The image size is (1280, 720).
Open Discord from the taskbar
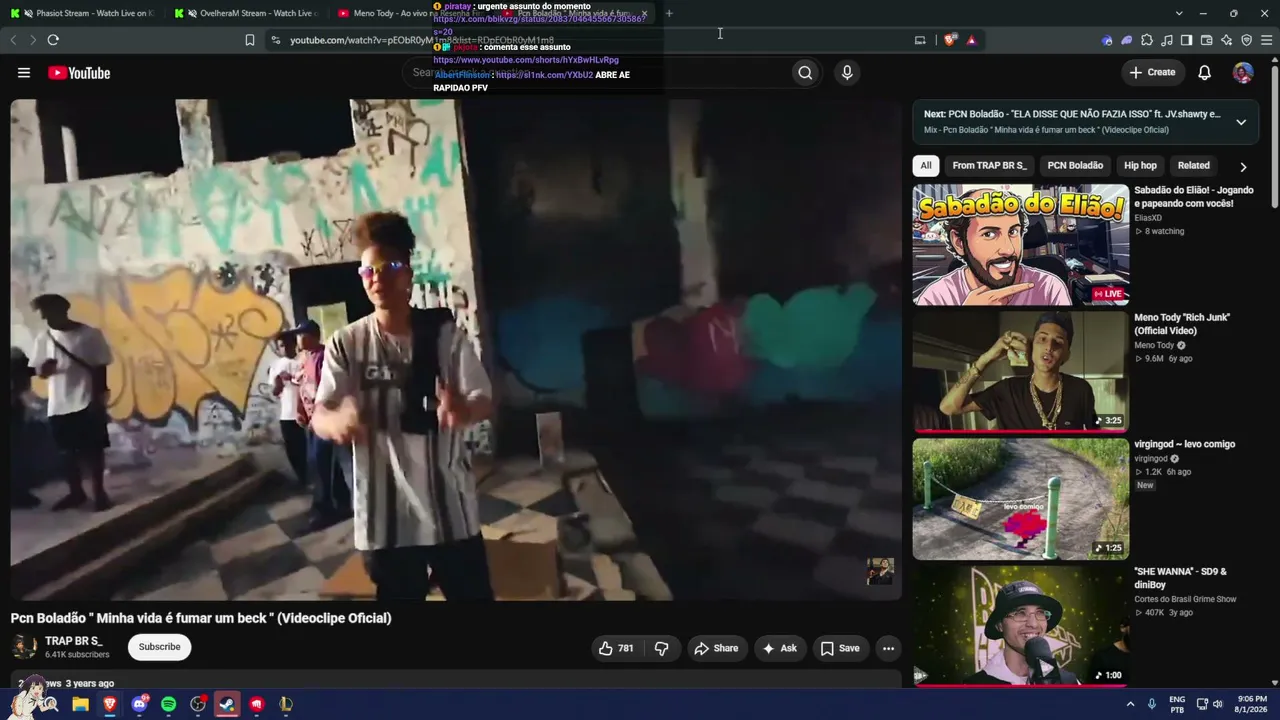click(x=139, y=704)
